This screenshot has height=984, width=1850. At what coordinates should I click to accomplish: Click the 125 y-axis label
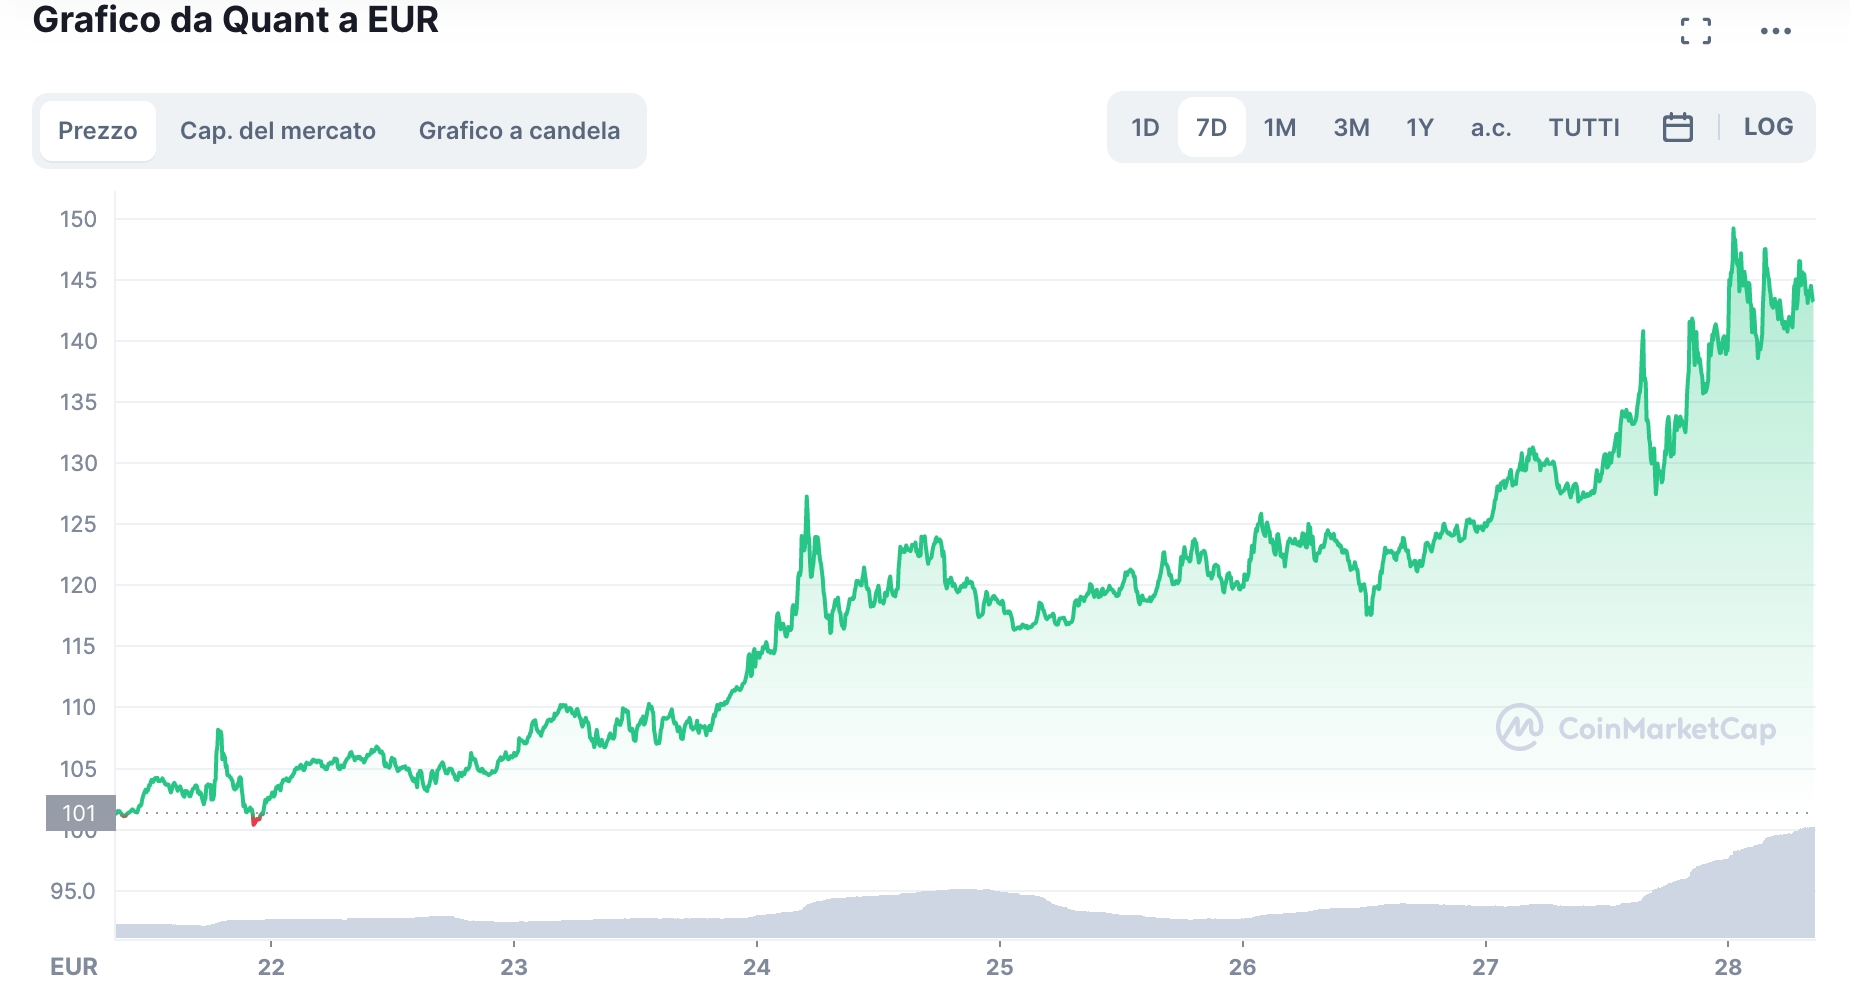coord(78,524)
